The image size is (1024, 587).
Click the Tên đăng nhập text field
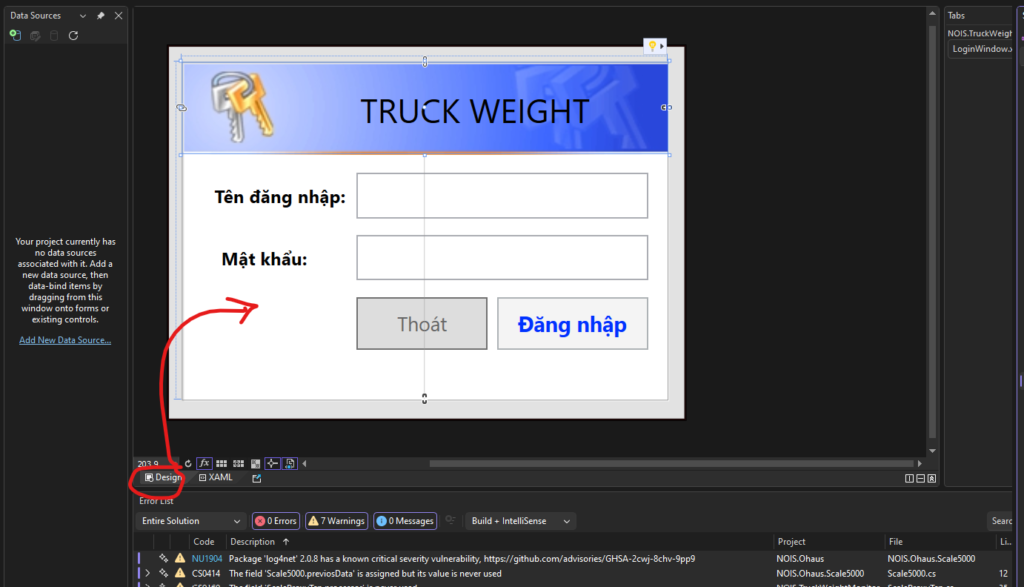(502, 196)
